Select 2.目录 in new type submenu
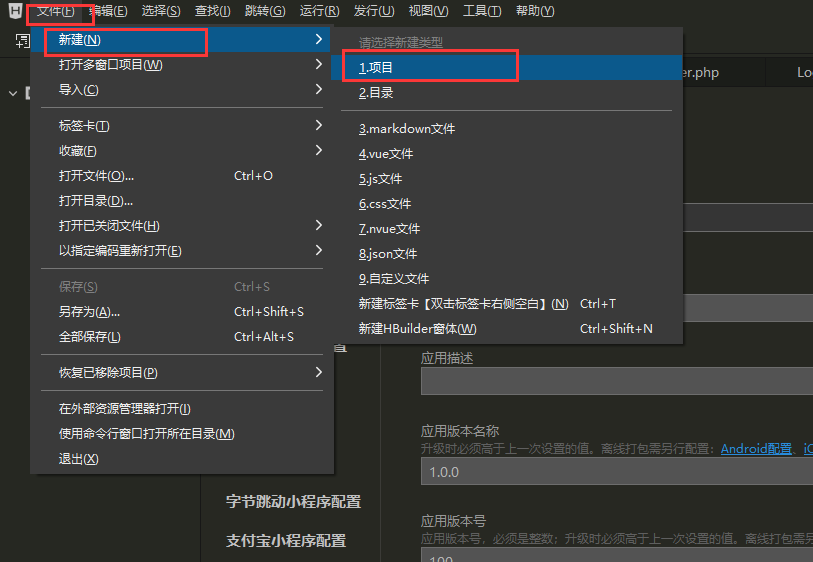The image size is (813, 562). (507, 93)
